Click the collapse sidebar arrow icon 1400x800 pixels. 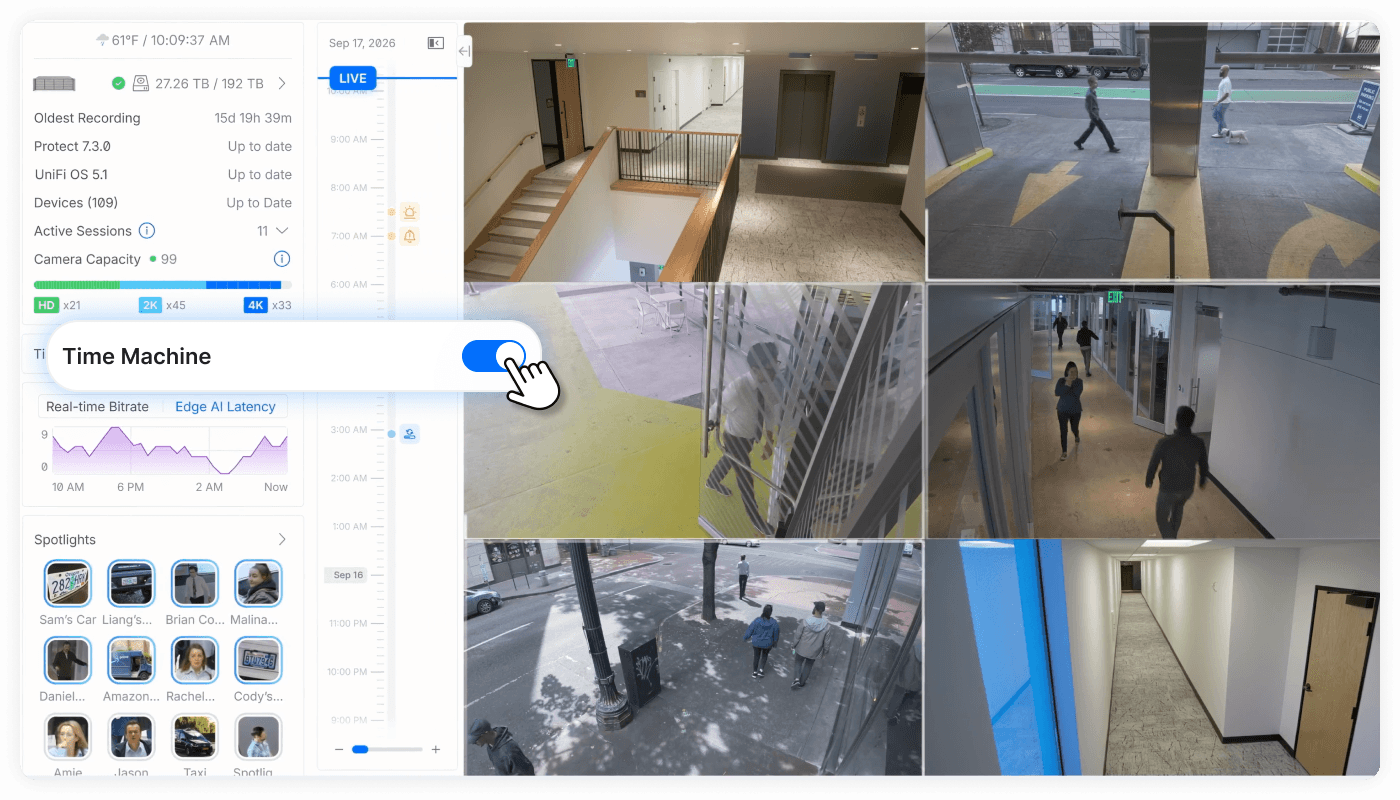[464, 51]
